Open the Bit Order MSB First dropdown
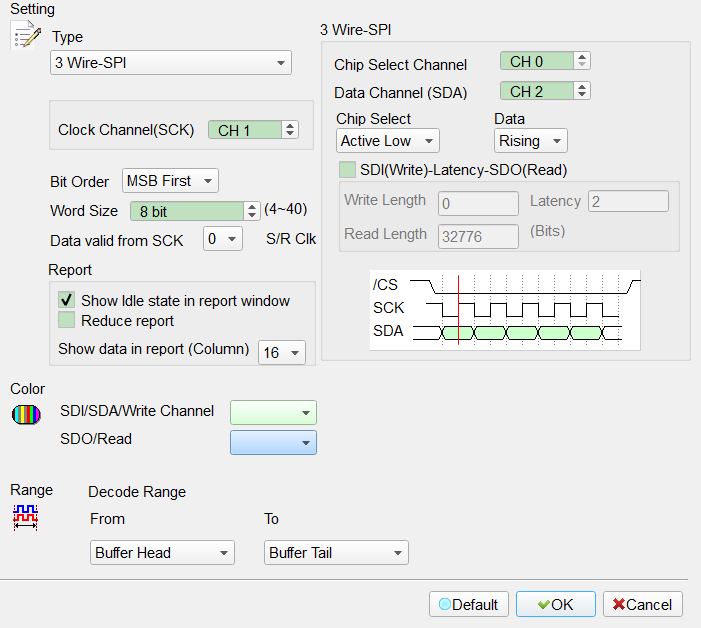This screenshot has height=628, width=701. tap(170, 181)
